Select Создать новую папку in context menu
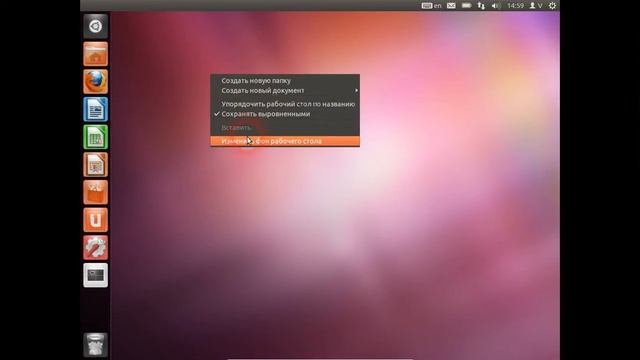The width and height of the screenshot is (640, 360). click(285, 81)
